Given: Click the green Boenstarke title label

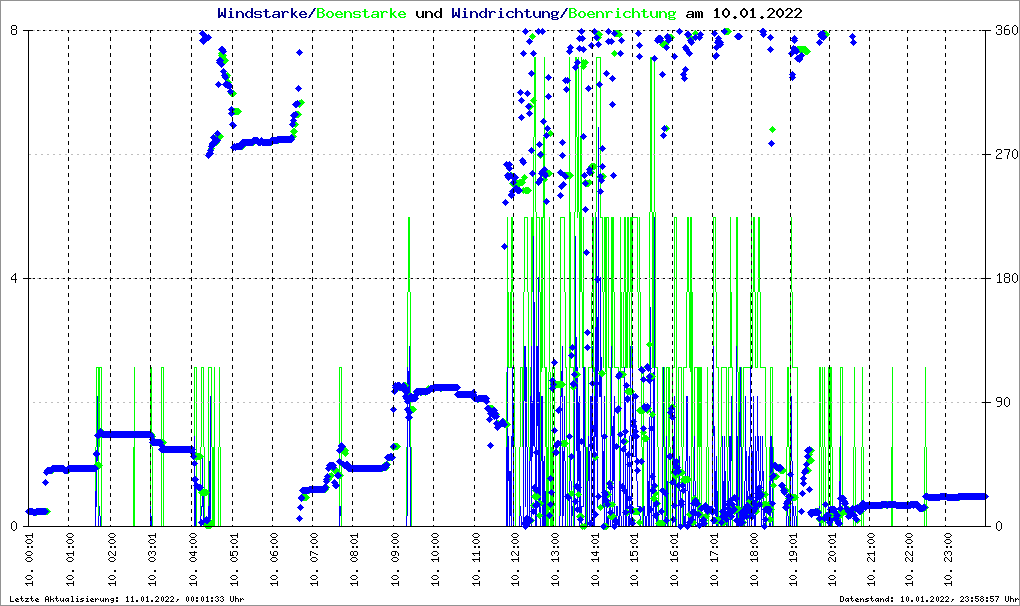Looking at the screenshot, I should pyautogui.click(x=361, y=14).
